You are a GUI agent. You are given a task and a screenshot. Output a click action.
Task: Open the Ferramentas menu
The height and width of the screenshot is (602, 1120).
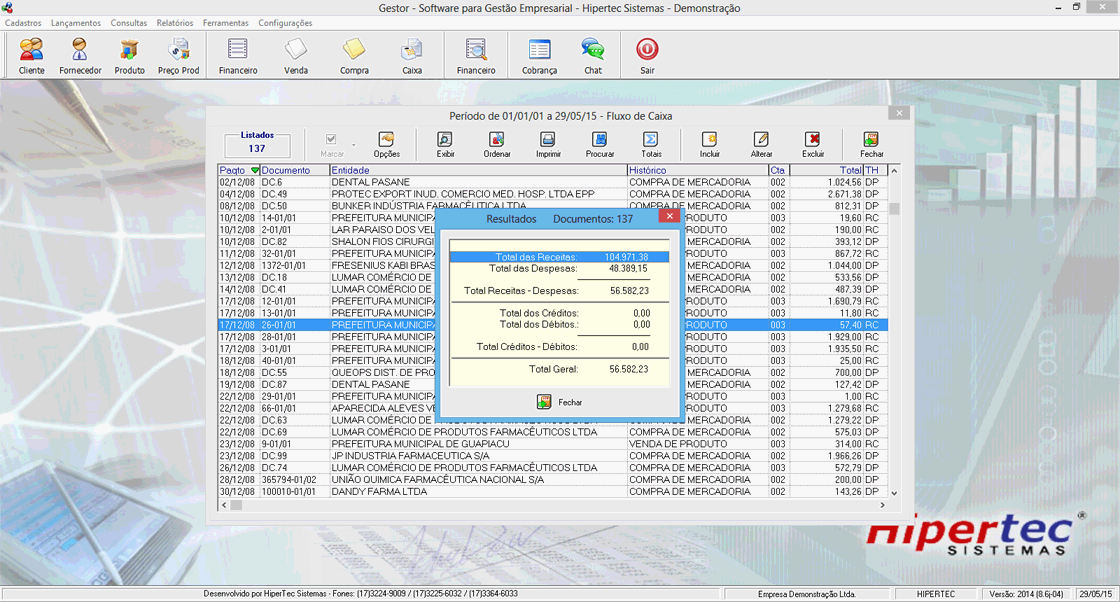[x=226, y=23]
